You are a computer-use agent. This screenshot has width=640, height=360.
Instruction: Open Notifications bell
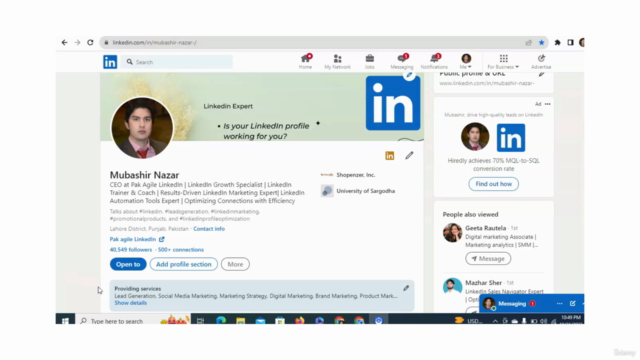point(434,62)
